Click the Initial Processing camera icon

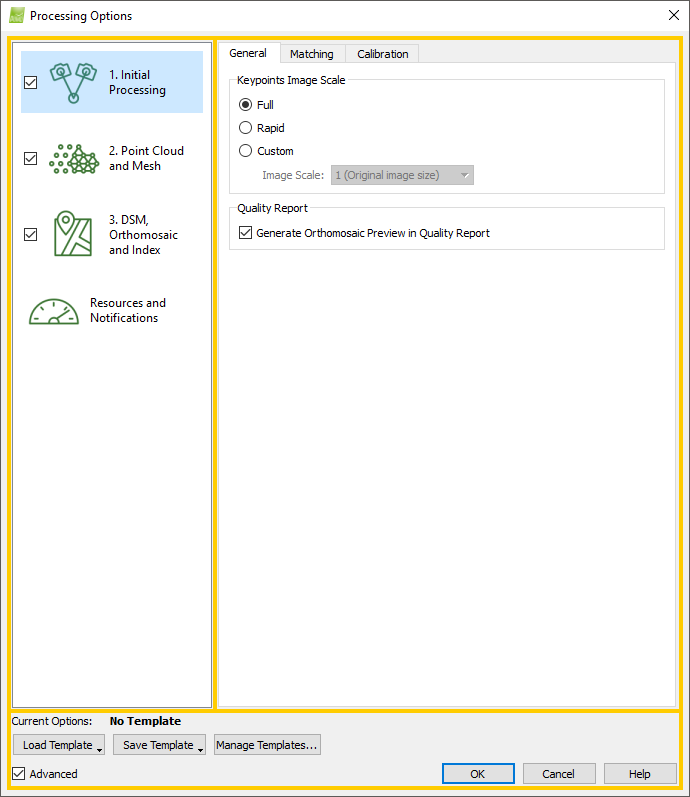point(72,83)
